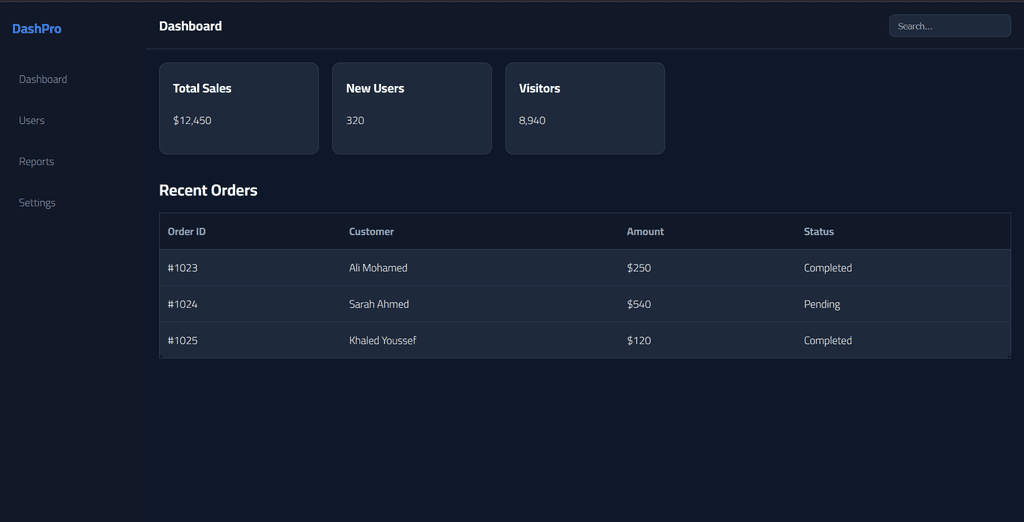Select customer Khaled Youssef
This screenshot has height=522, width=1024.
pyautogui.click(x=382, y=340)
